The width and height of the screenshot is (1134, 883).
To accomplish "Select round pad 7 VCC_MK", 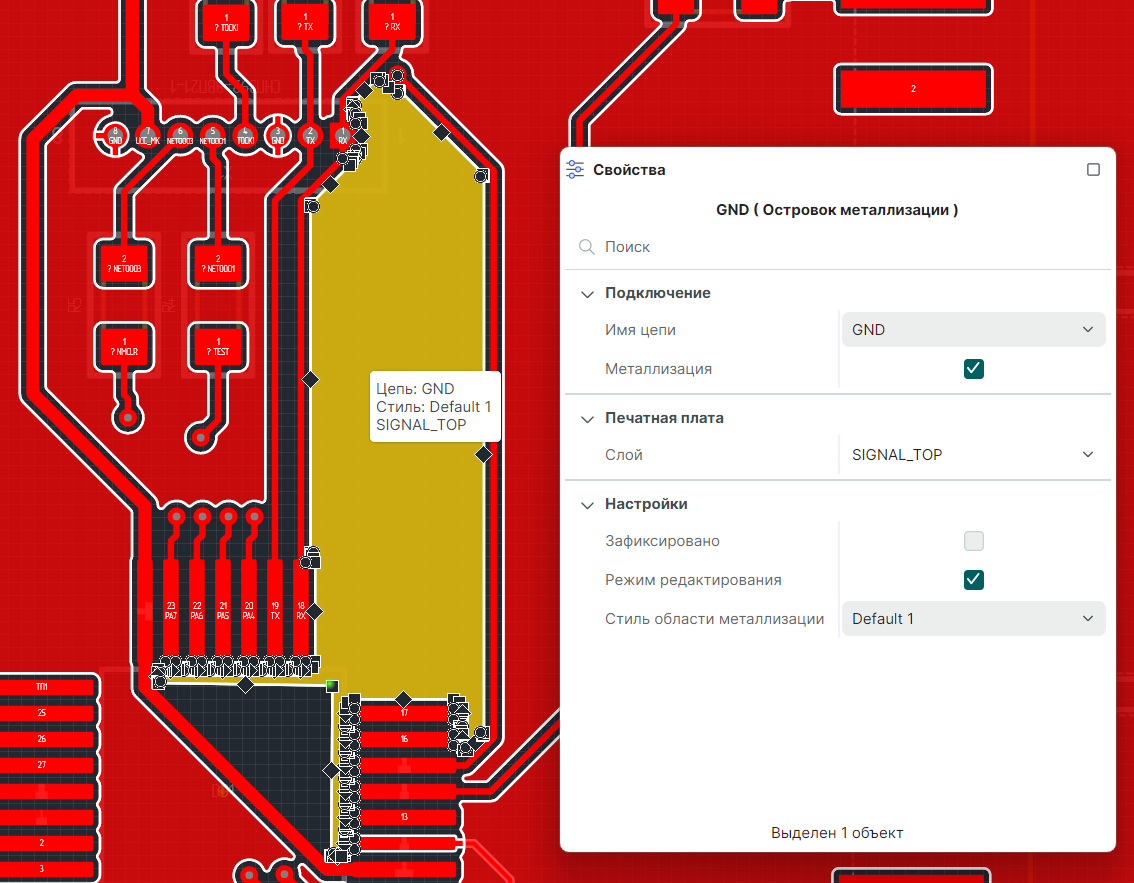I will point(147,136).
